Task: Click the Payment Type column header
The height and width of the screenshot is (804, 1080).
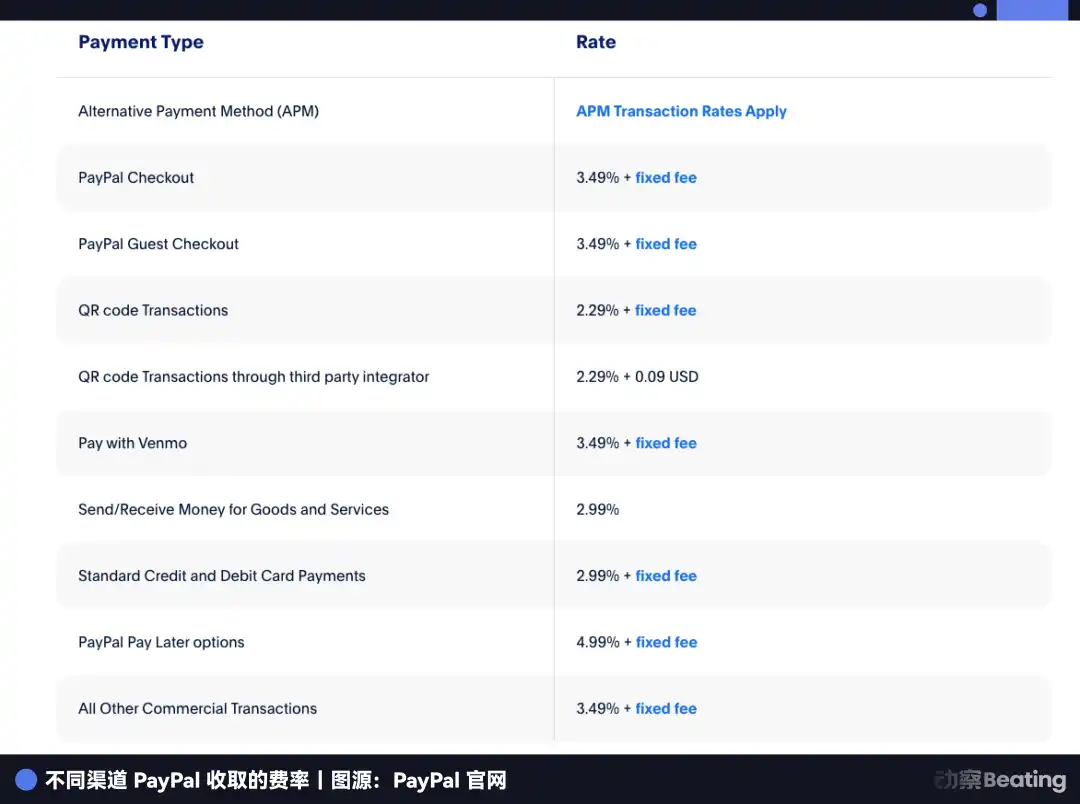Action: coord(140,42)
